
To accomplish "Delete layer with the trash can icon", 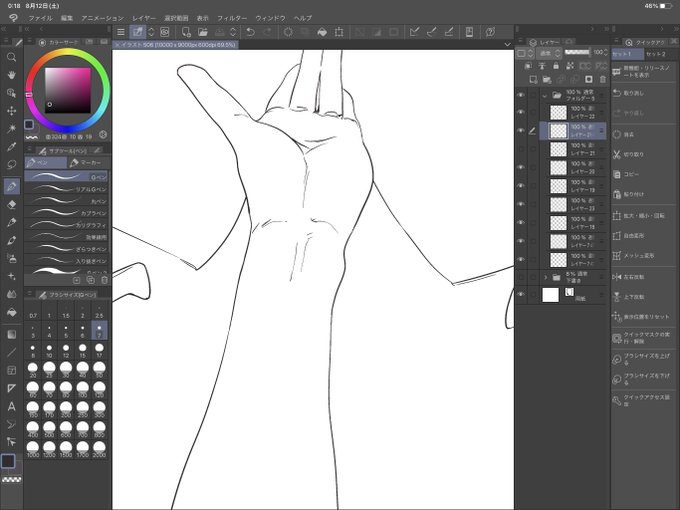I will point(602,79).
